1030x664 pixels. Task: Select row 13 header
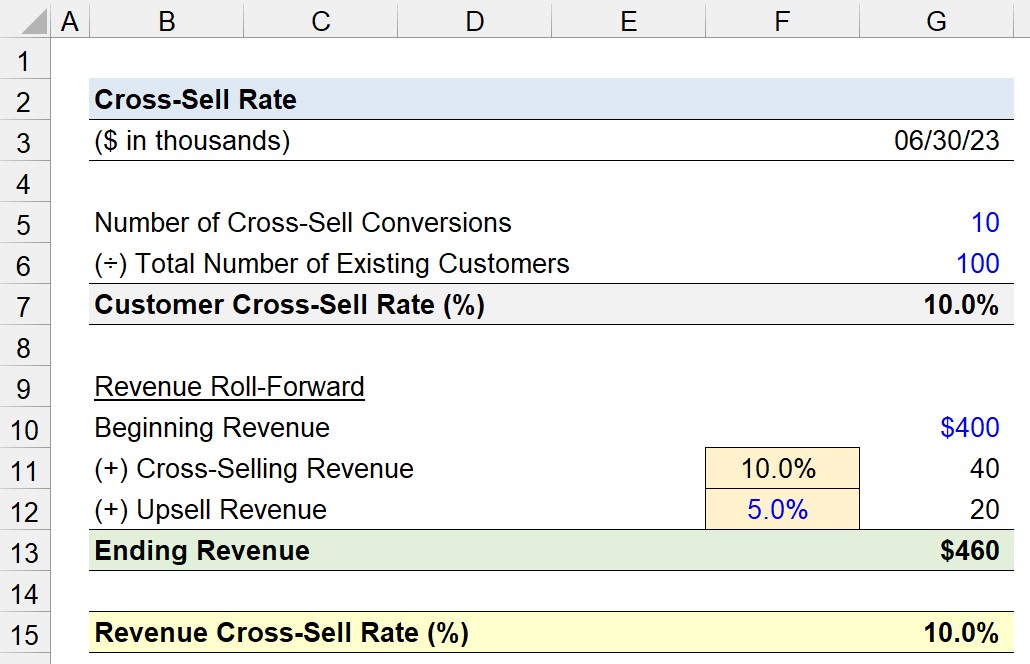(x=25, y=551)
